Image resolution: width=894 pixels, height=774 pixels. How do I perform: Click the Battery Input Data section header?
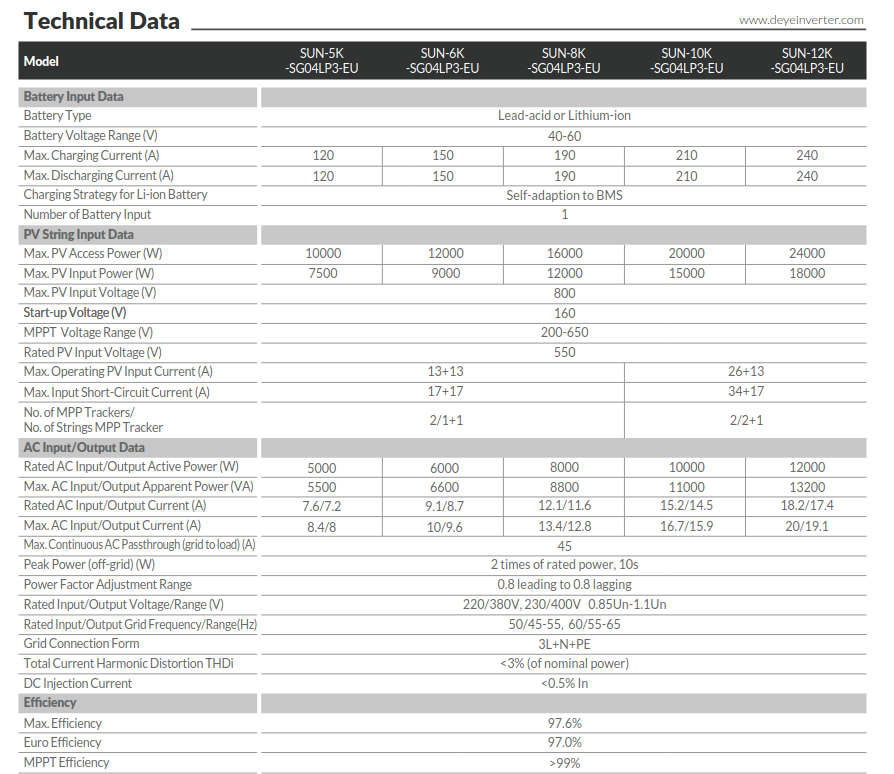(74, 97)
